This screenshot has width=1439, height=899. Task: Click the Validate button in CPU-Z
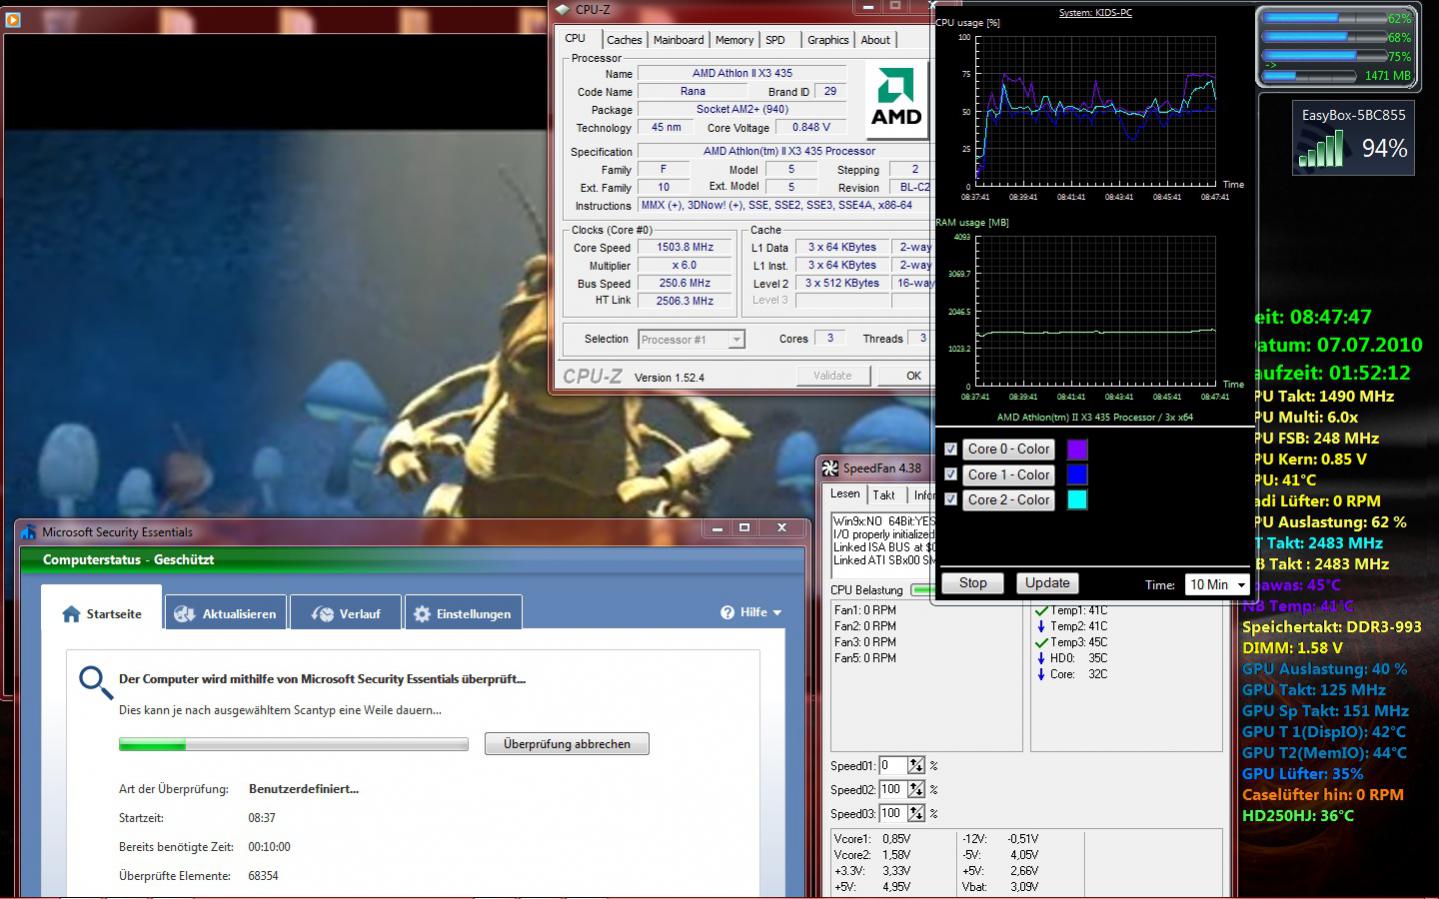(x=833, y=376)
